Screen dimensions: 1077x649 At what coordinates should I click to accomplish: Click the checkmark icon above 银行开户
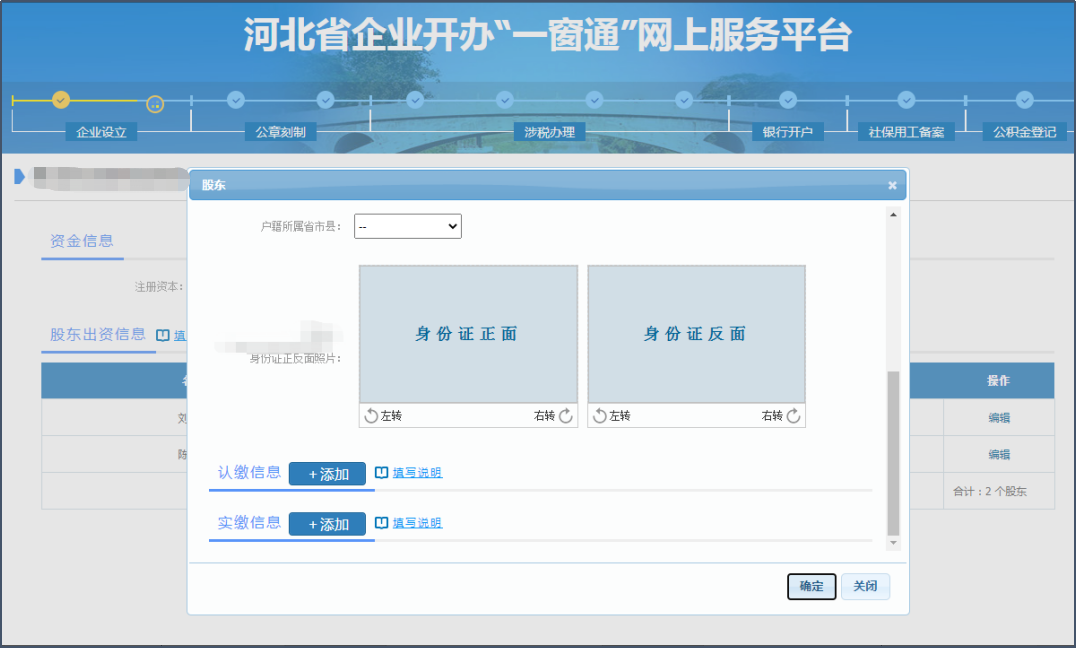tap(787, 100)
